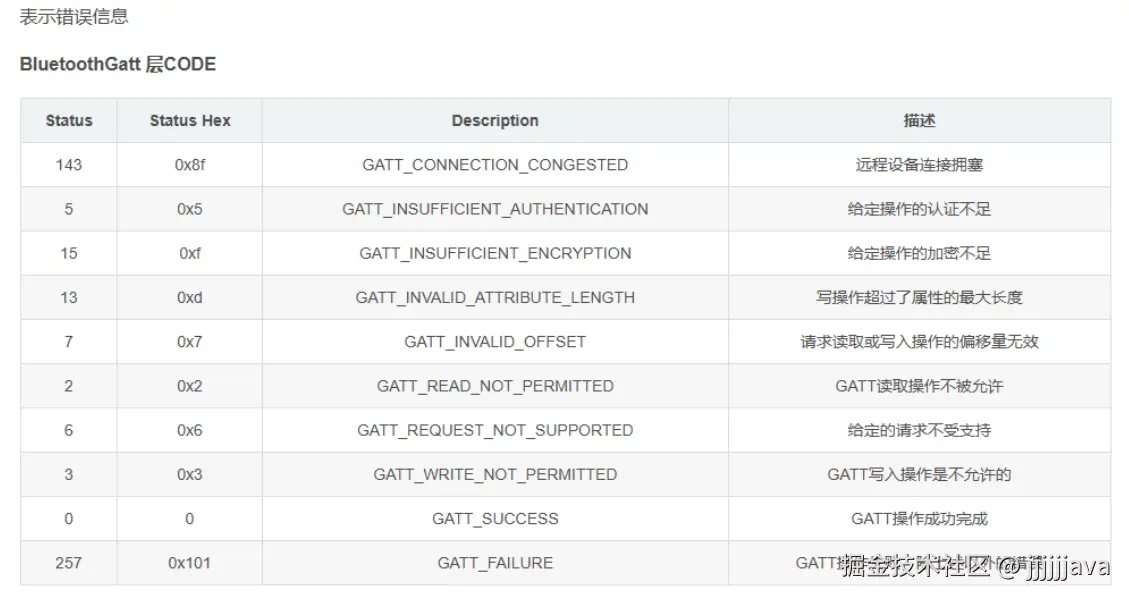Click the 远程设备连接拥塞 description cell
This screenshot has width=1129, height=599.
(919, 165)
